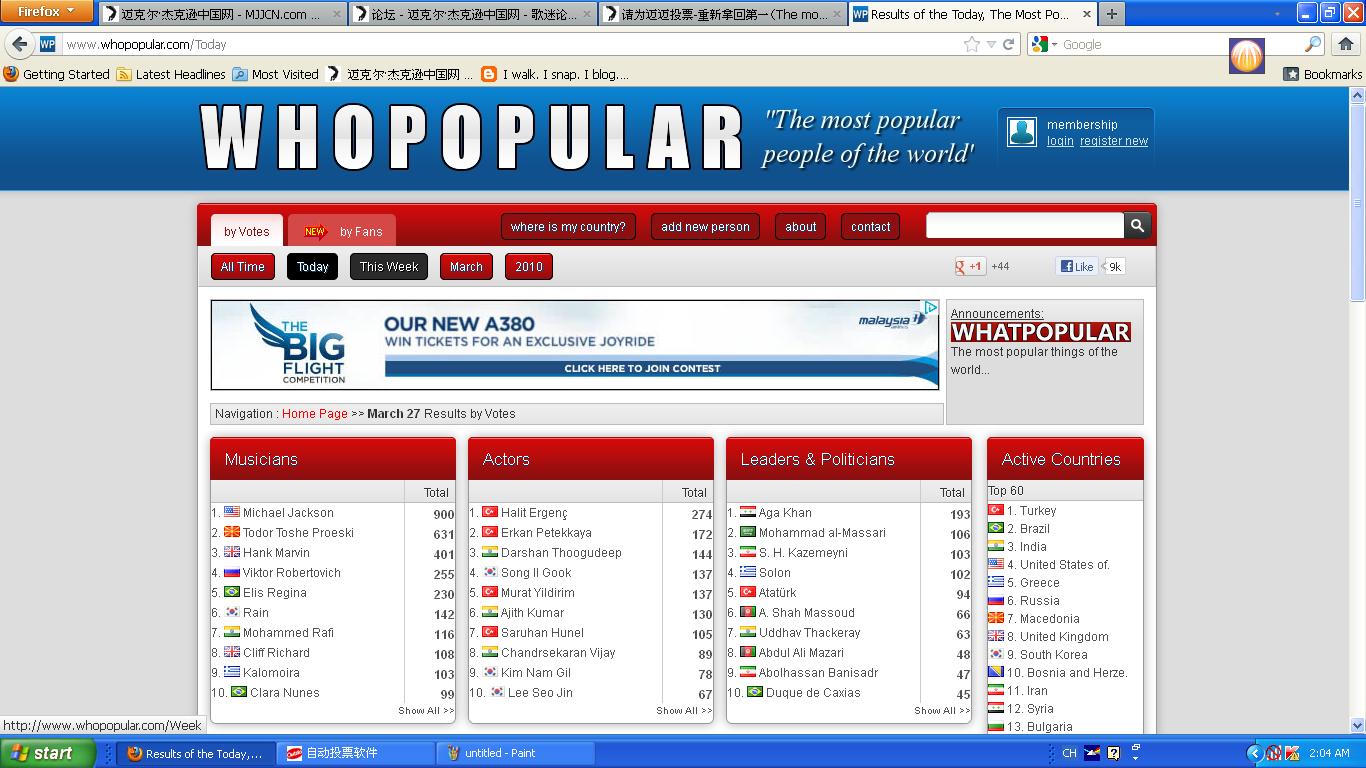
Task: Click the Google +1 button
Action: pos(970,266)
